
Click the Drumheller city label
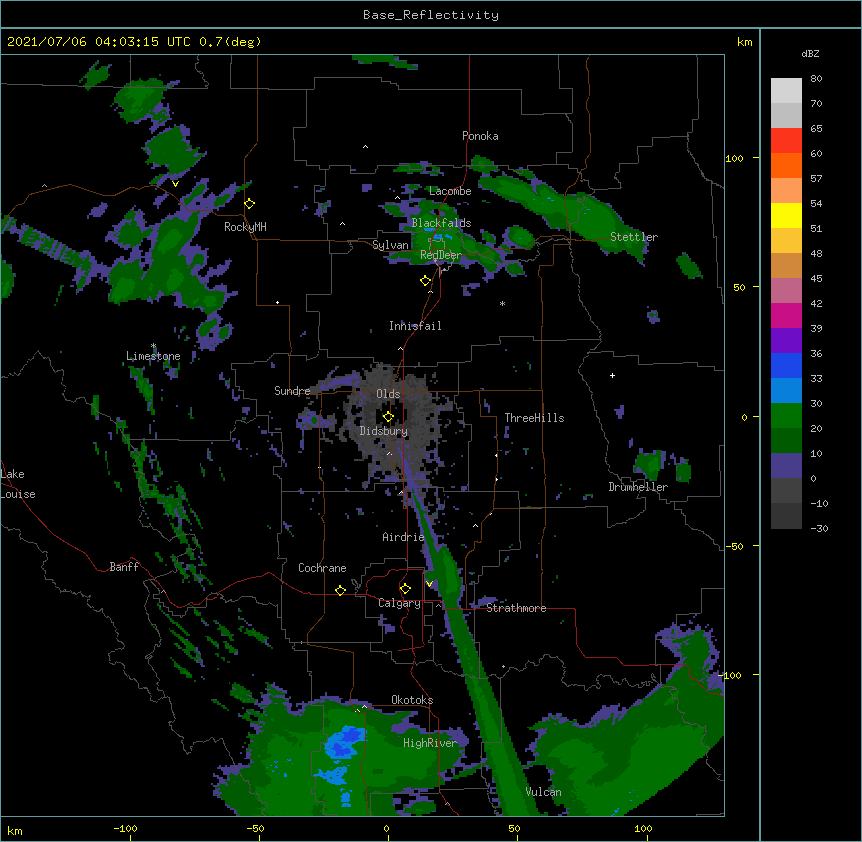(638, 487)
